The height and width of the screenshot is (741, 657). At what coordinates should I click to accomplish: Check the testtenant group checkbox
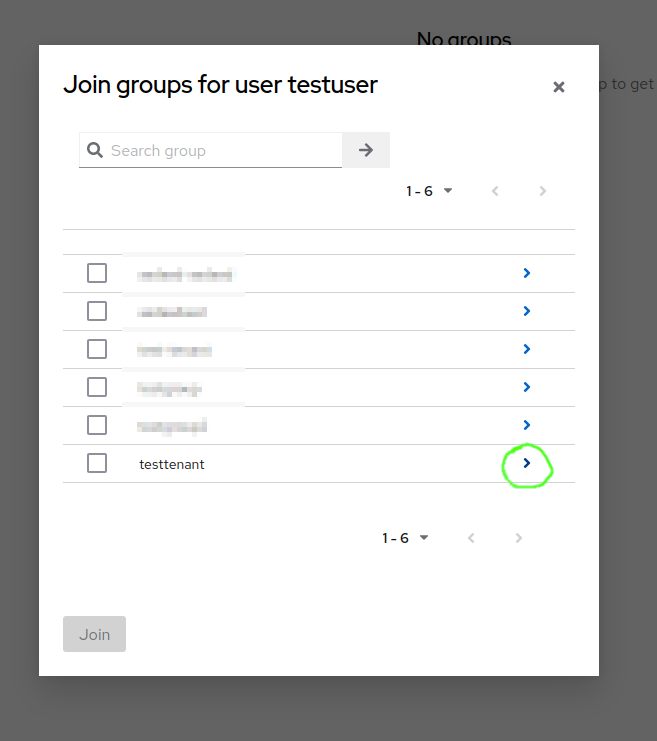pyautogui.click(x=97, y=463)
